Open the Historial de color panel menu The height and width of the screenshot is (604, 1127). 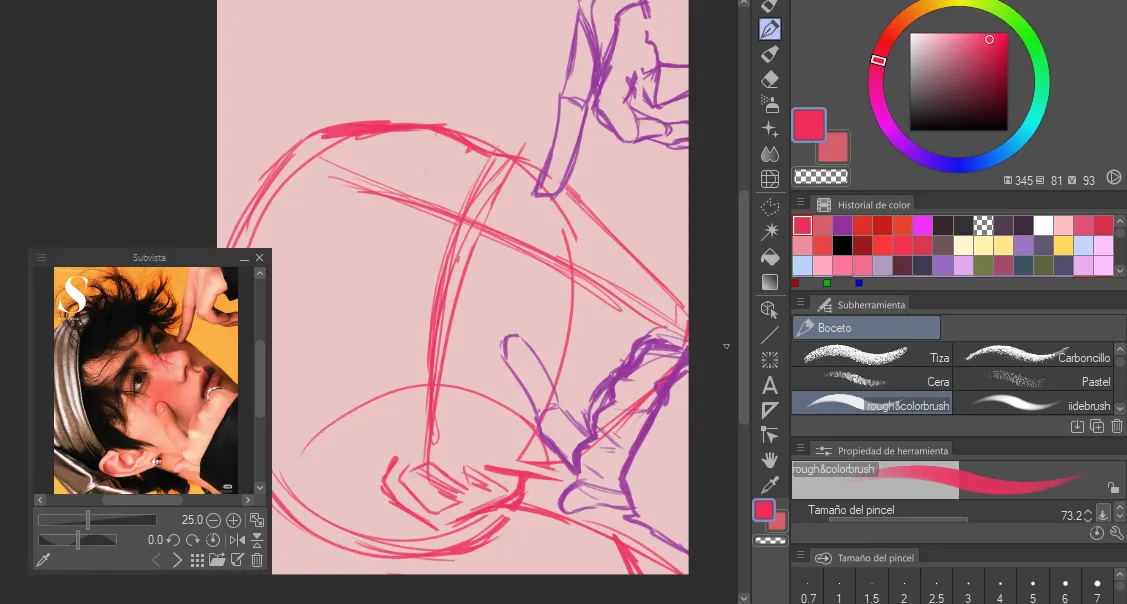pos(800,203)
